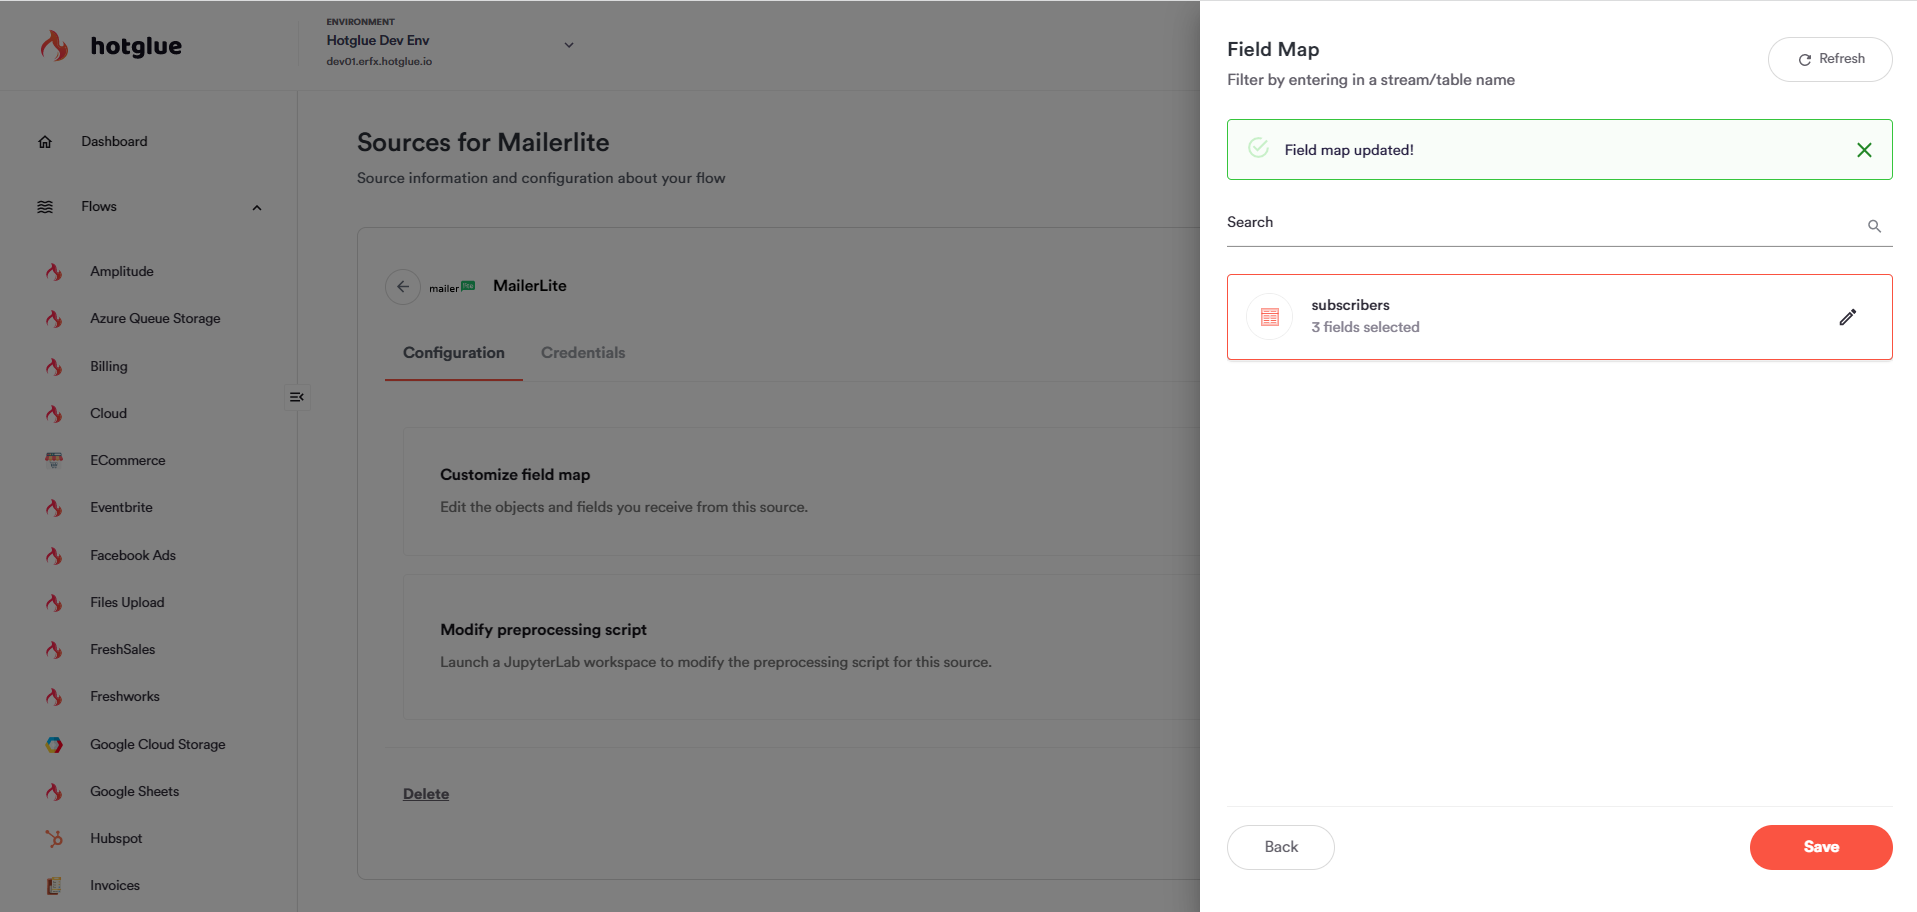1917x912 pixels.
Task: Click the subscribers table icon
Action: tap(1270, 317)
